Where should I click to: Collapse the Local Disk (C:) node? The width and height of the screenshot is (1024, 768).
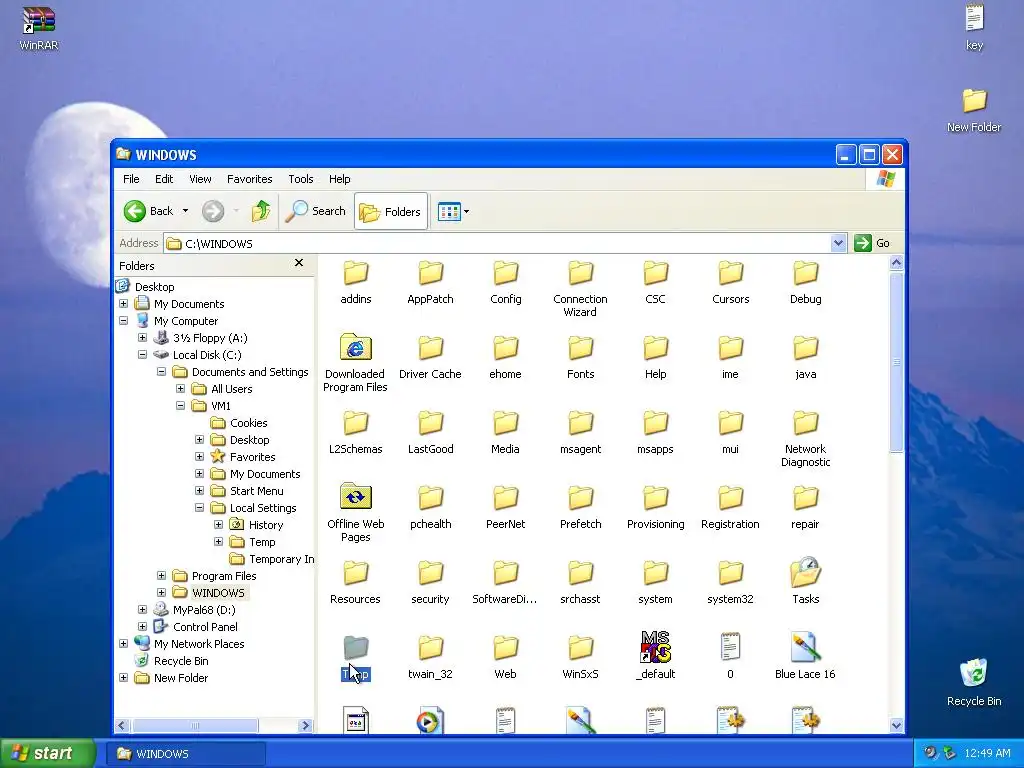[x=142, y=355]
